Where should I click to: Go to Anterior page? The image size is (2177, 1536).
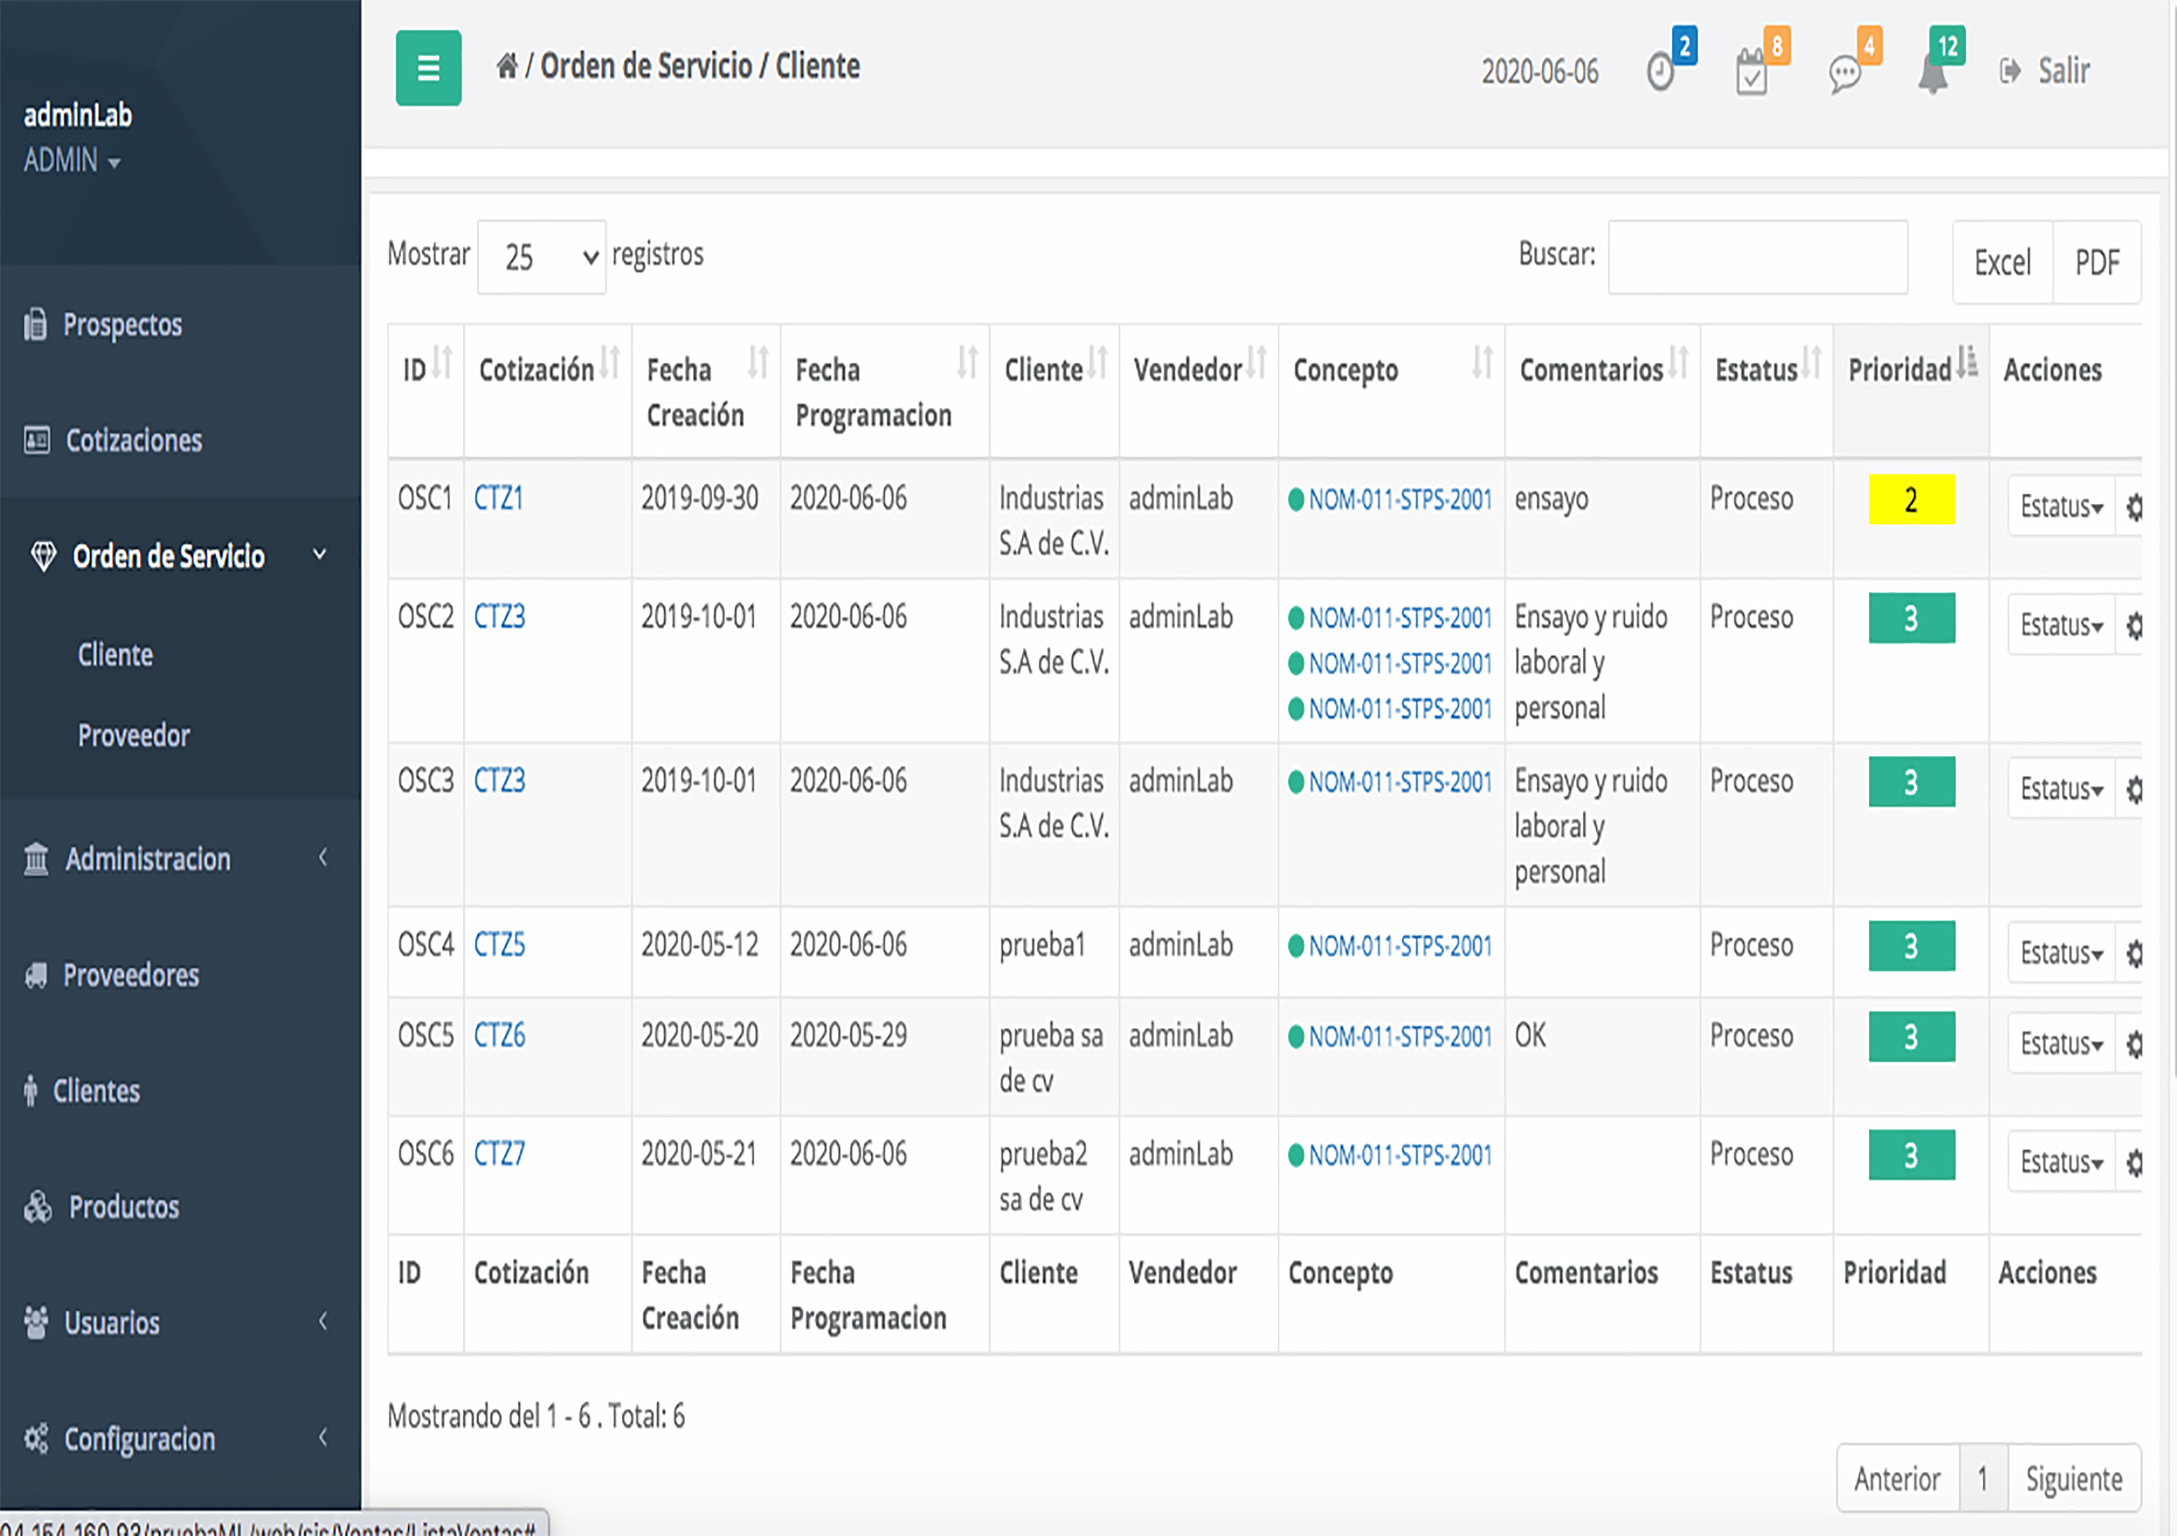pos(1897,1478)
